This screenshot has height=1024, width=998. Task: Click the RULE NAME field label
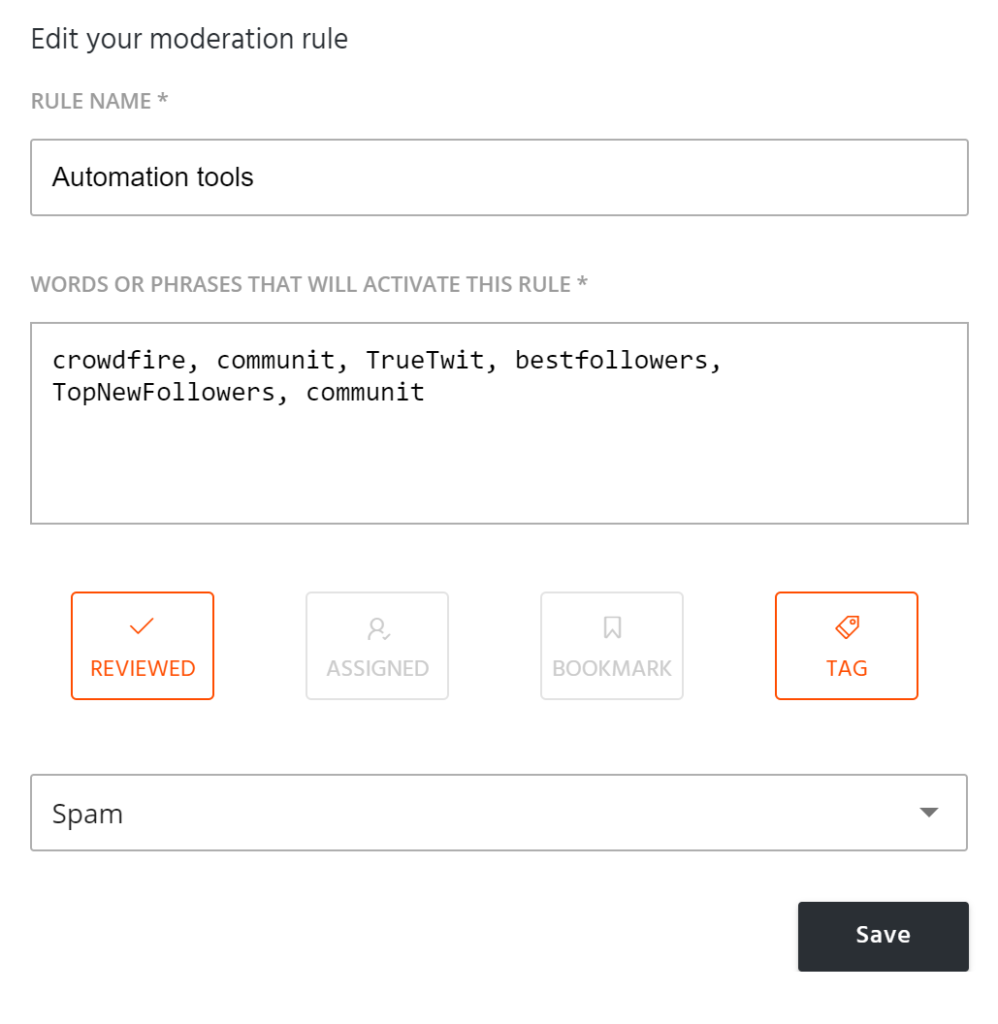(x=99, y=101)
